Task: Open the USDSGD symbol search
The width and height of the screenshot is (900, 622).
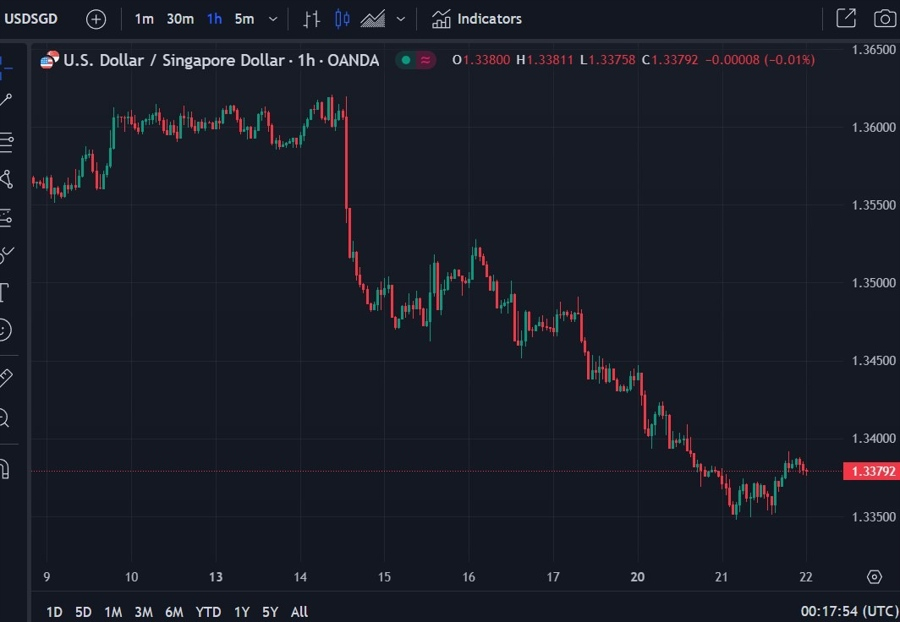Action: point(31,19)
